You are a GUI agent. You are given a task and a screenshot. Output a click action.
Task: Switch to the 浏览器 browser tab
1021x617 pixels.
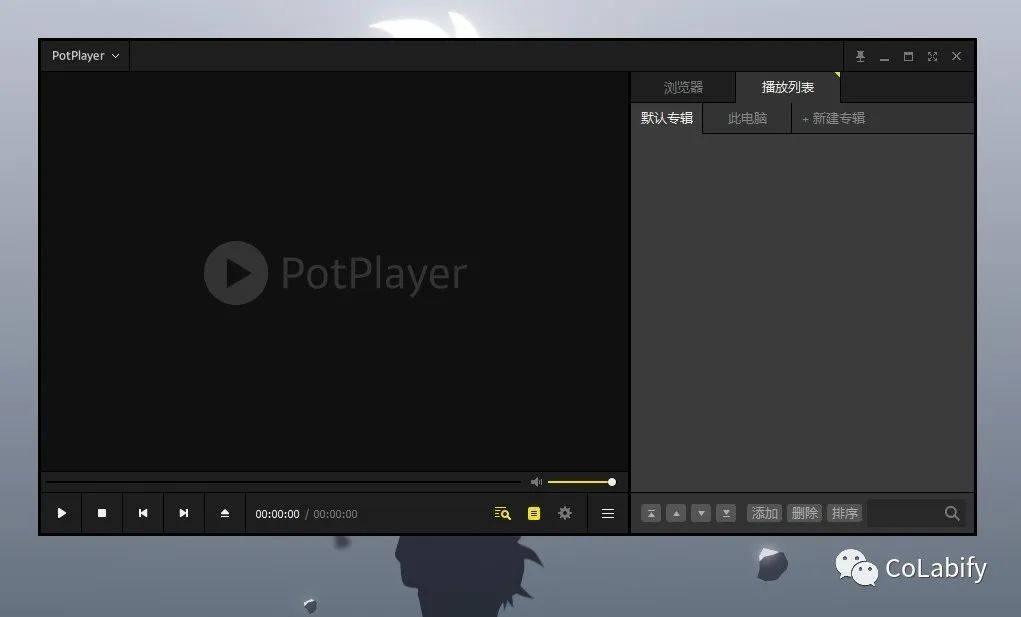pos(684,86)
